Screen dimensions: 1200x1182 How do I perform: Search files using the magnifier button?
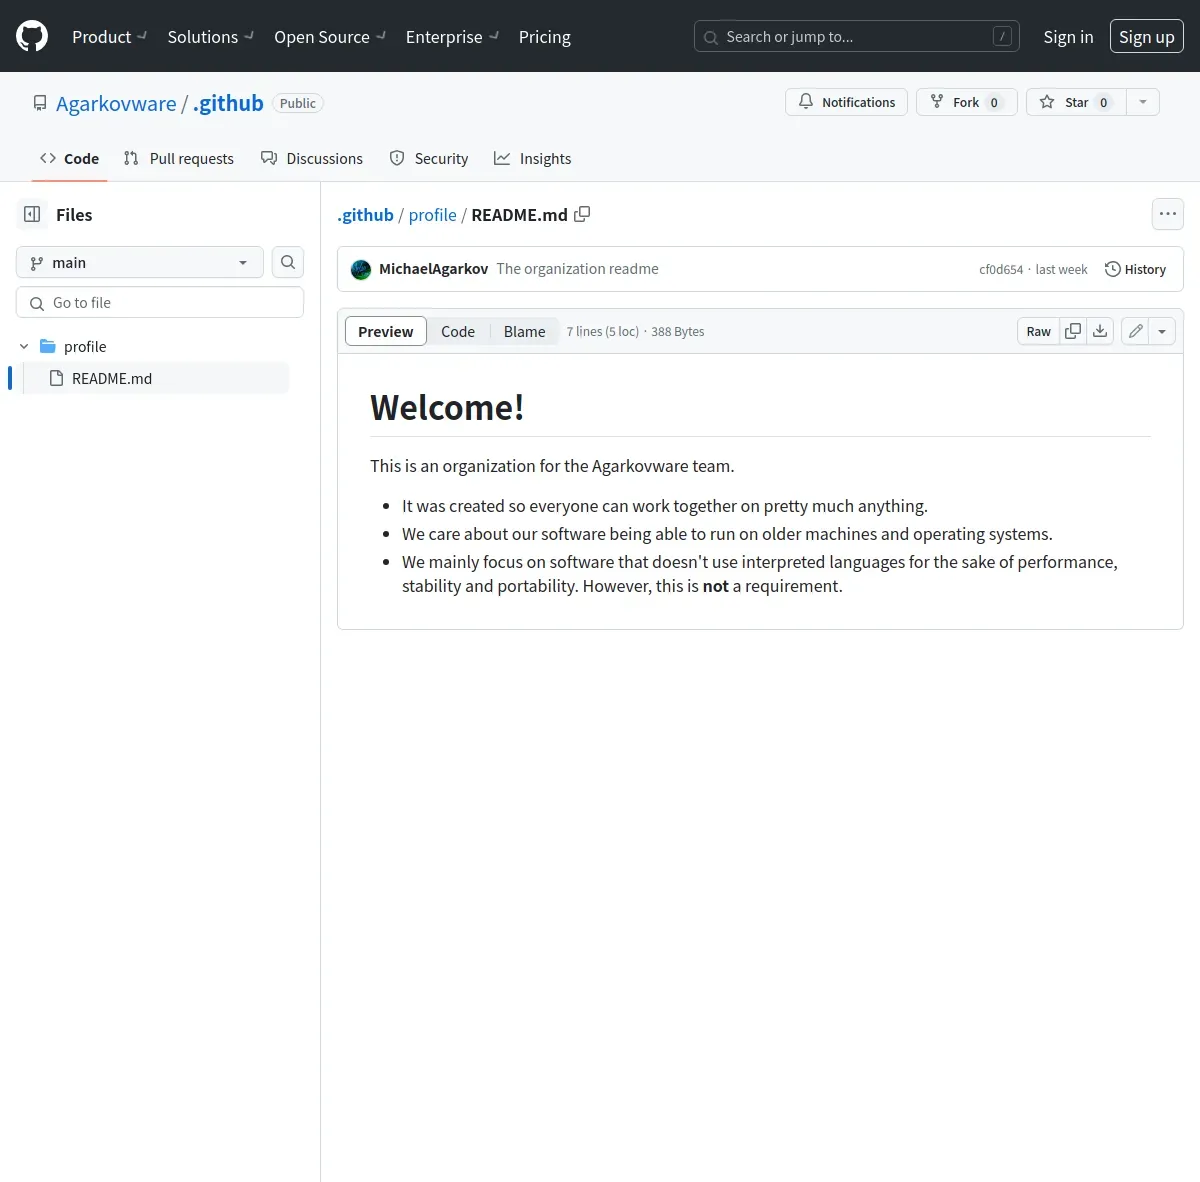(x=288, y=262)
